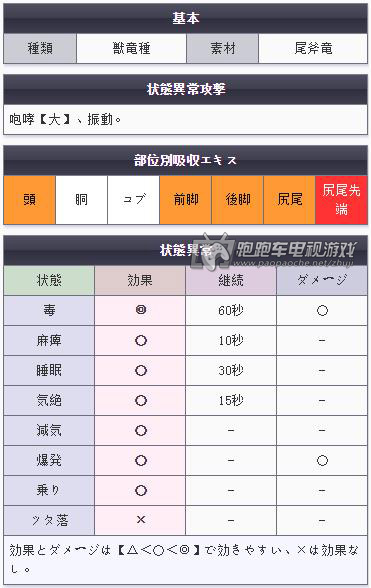Click the effect circle icon for 気絶
This screenshot has width=371, height=588.
pos(141,400)
